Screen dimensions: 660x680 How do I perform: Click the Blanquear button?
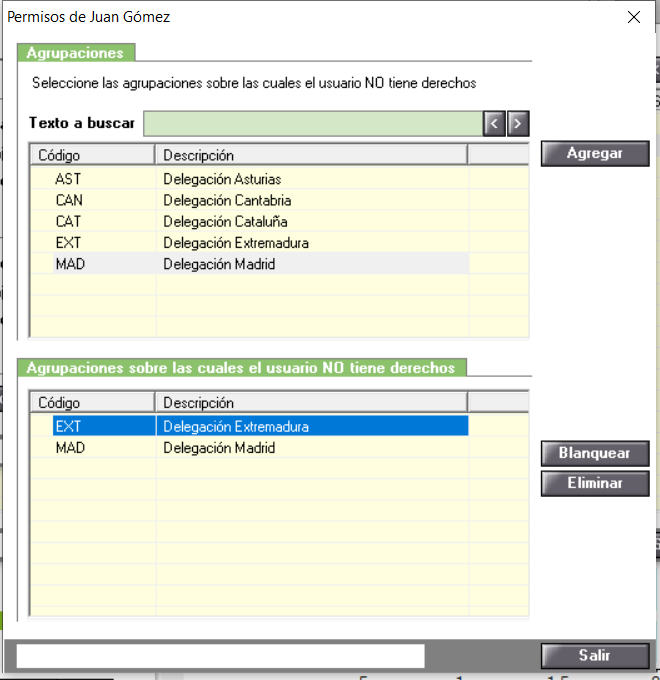click(595, 453)
